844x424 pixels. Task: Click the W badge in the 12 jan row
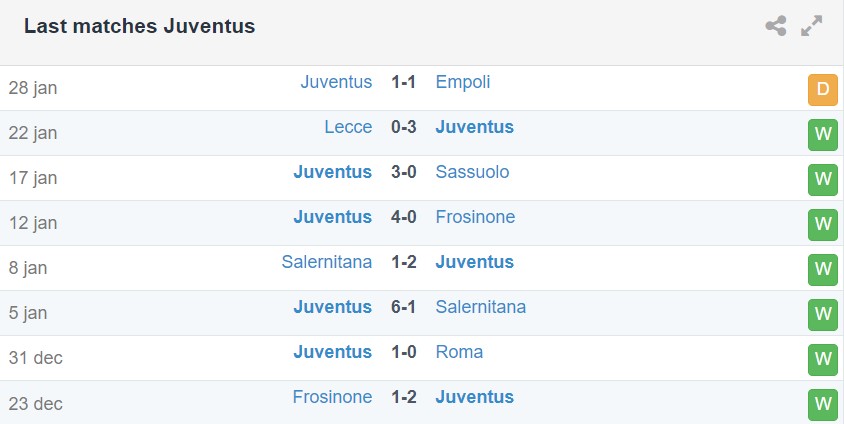(x=822, y=225)
